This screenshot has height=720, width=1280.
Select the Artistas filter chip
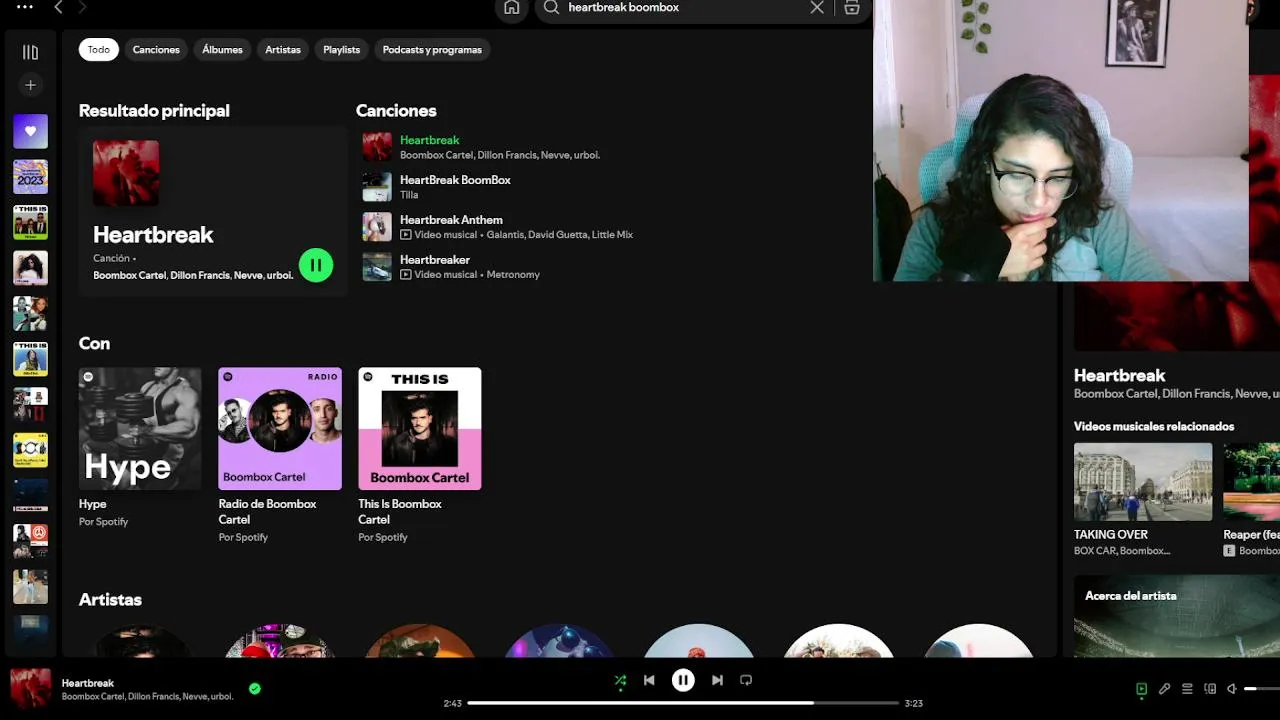[283, 49]
